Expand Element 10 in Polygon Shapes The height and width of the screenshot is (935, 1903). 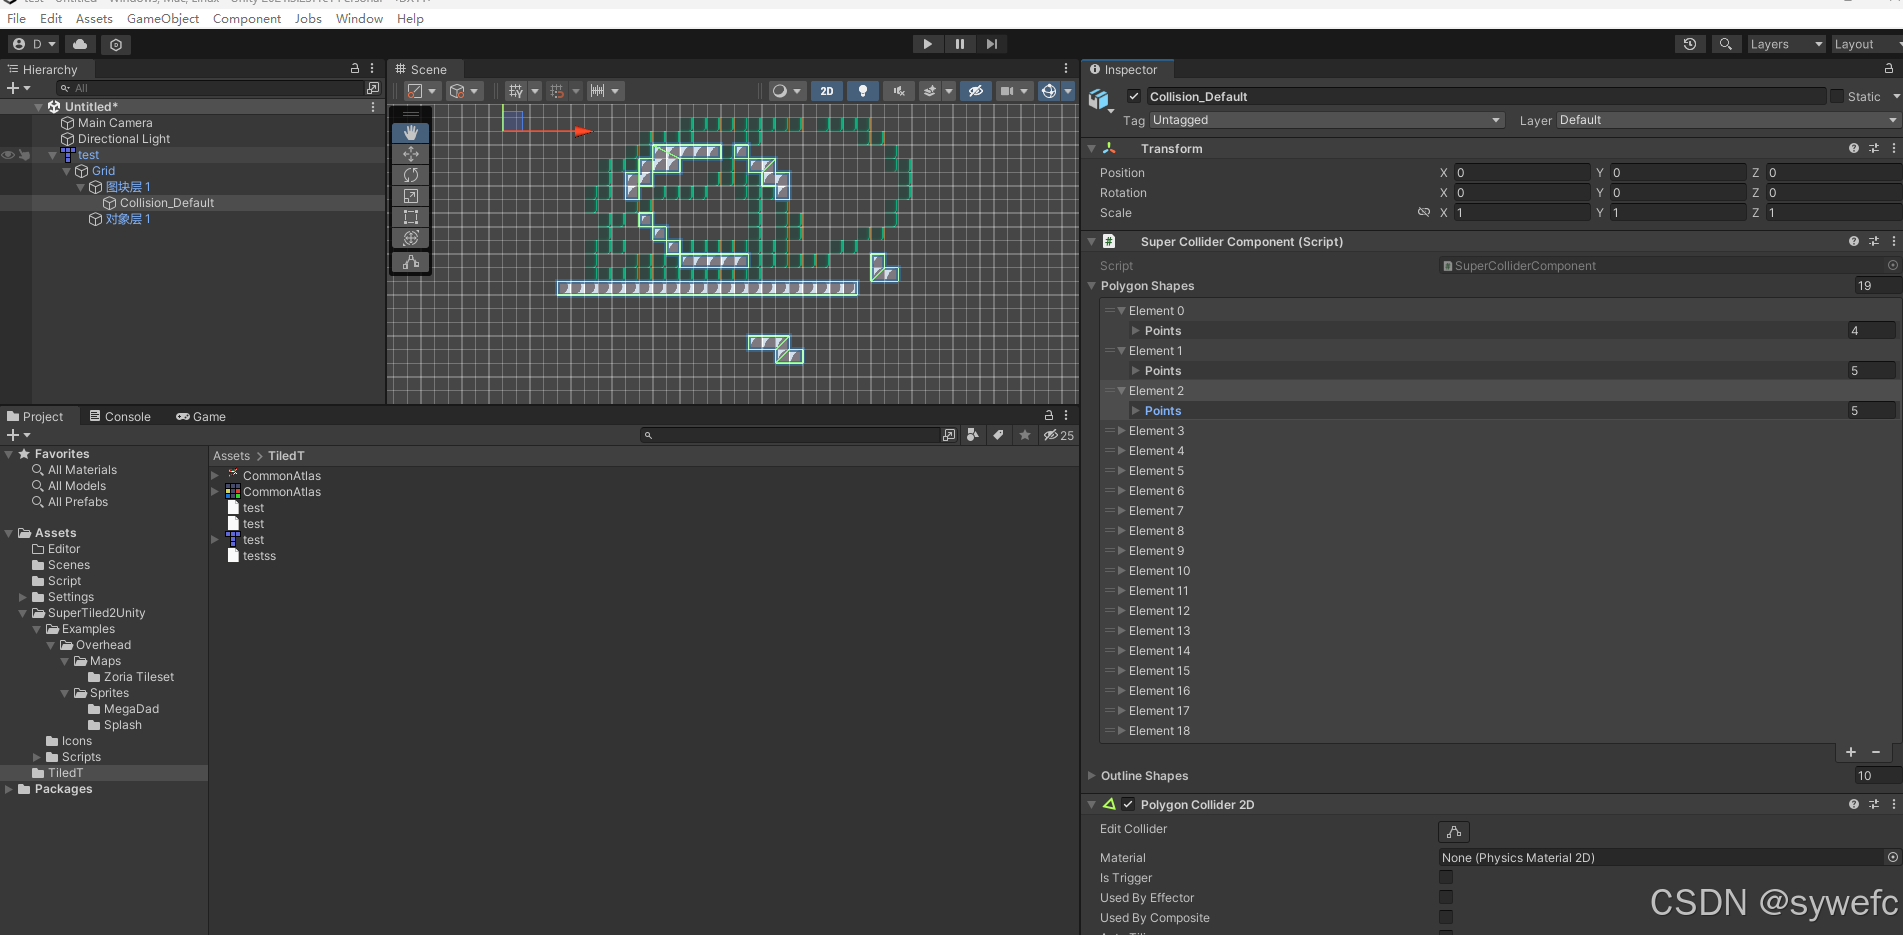(1122, 571)
